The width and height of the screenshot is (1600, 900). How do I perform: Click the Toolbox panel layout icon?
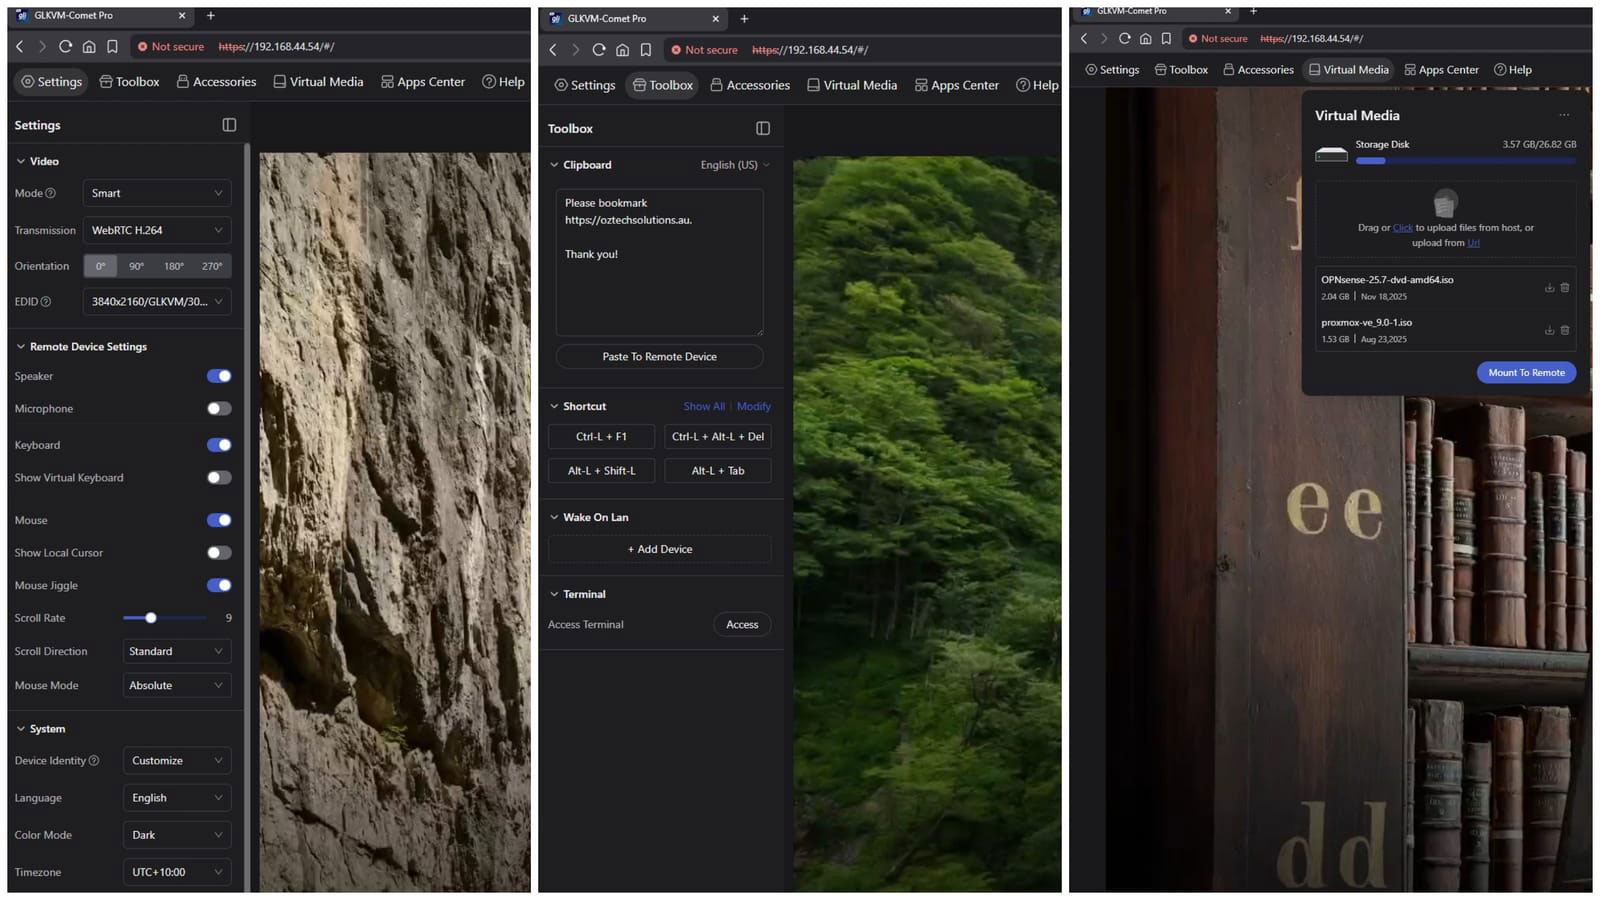click(x=763, y=128)
